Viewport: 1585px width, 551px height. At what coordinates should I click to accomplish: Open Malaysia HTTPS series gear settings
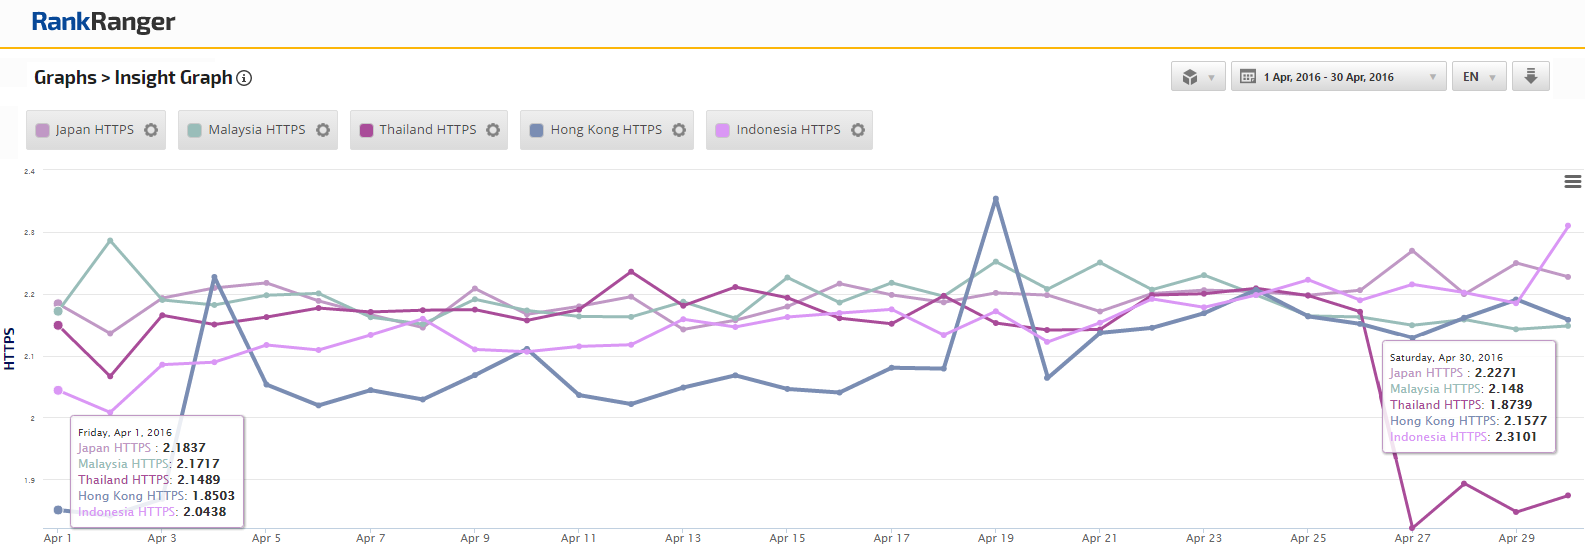323,130
